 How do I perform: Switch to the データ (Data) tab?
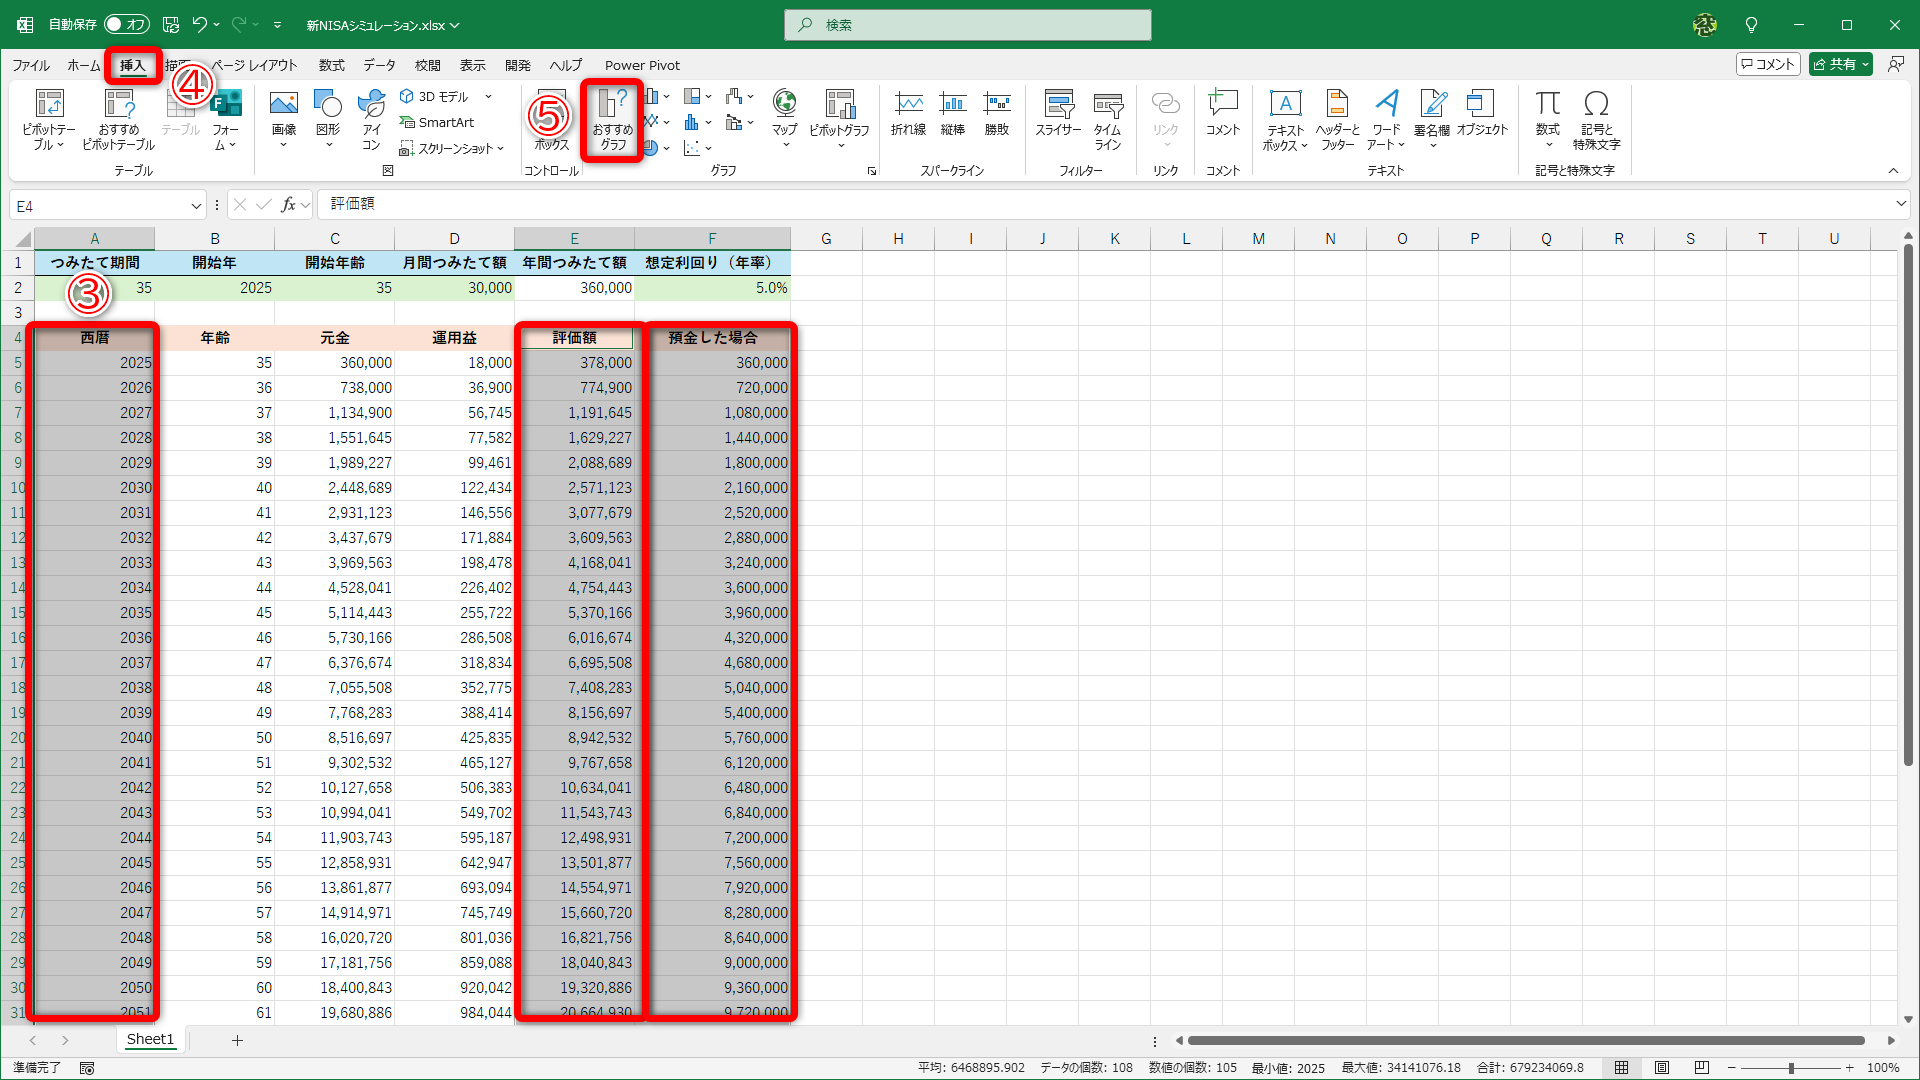pyautogui.click(x=379, y=65)
